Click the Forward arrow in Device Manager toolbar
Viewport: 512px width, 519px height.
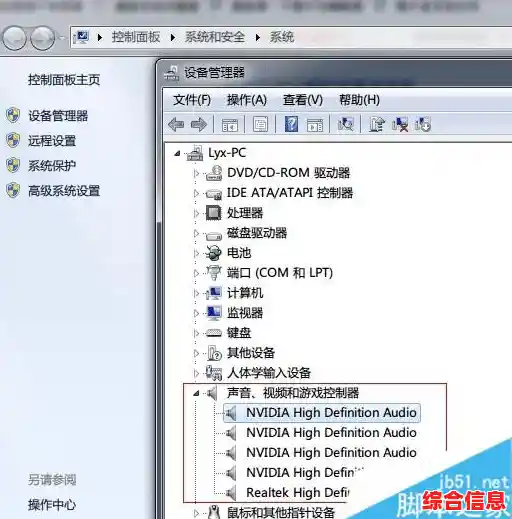pyautogui.click(x=199, y=125)
